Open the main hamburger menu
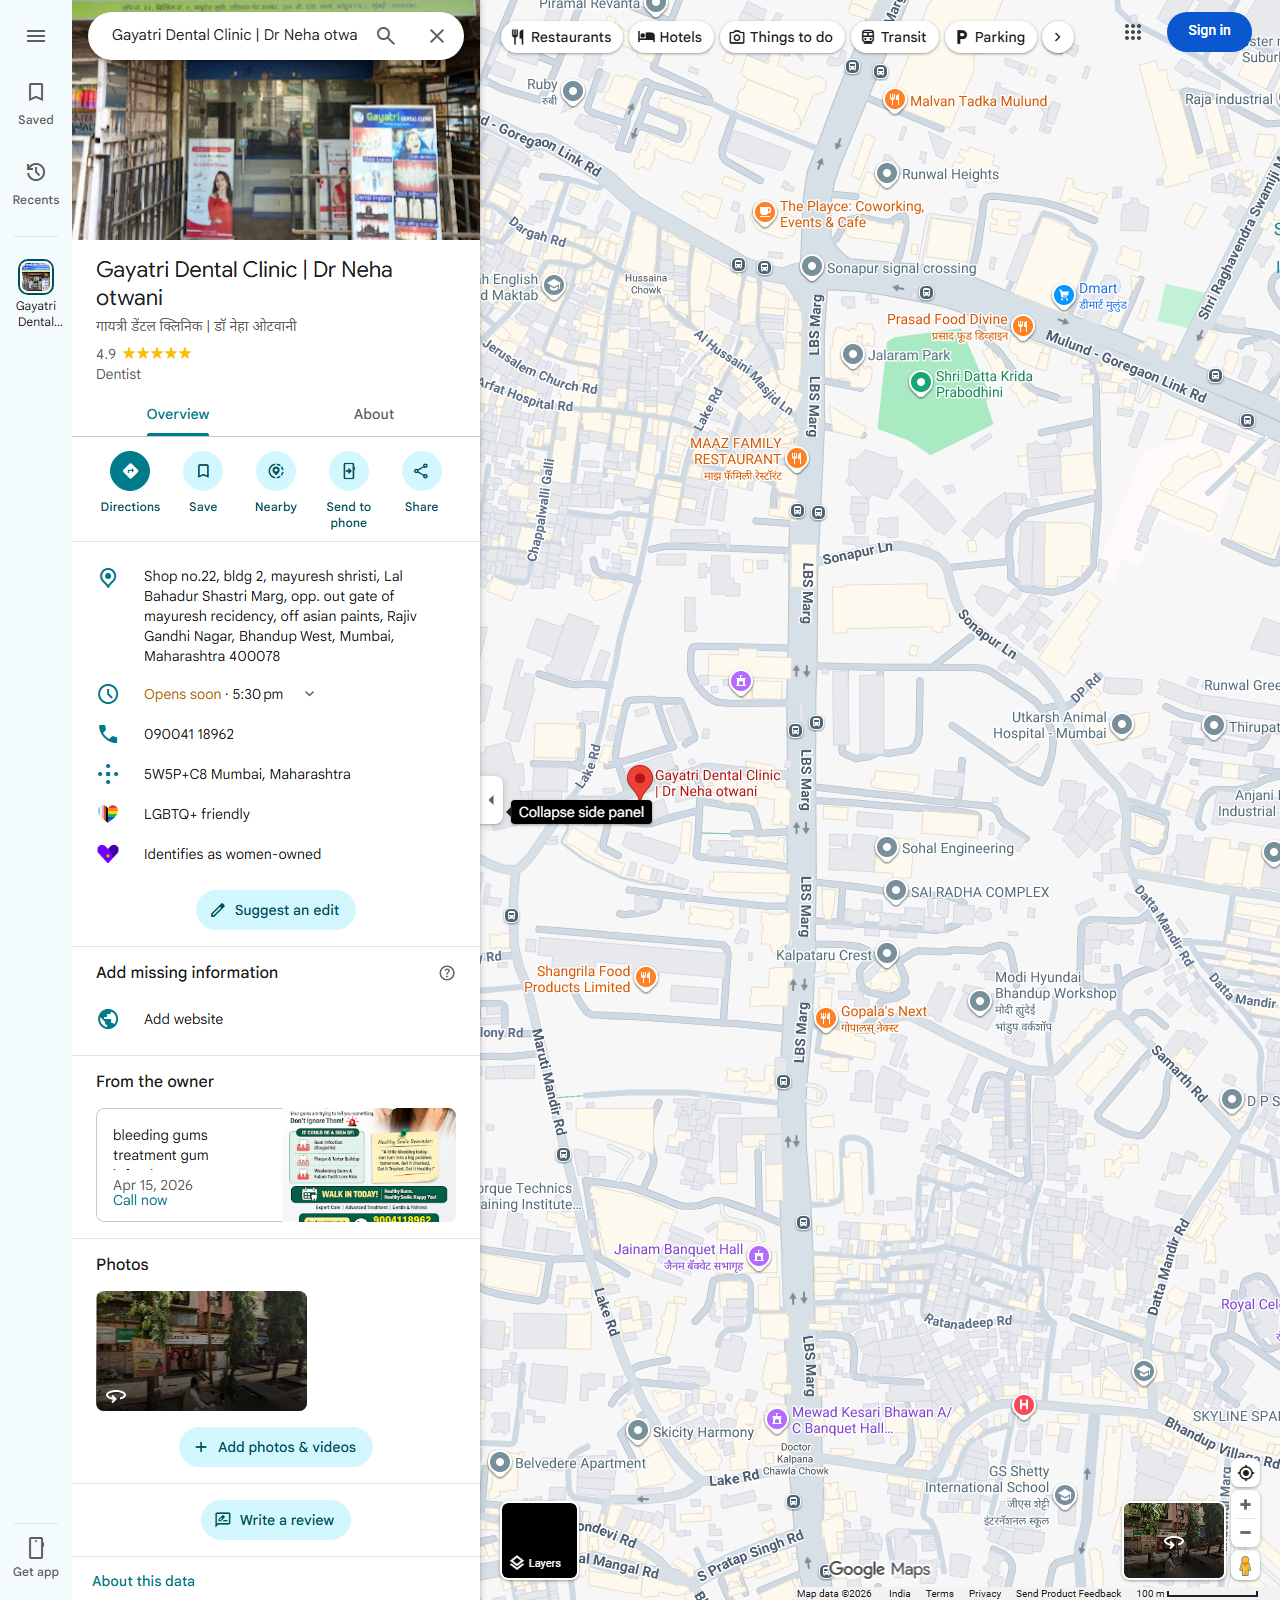Viewport: 1280px width, 1600px height. [x=36, y=36]
